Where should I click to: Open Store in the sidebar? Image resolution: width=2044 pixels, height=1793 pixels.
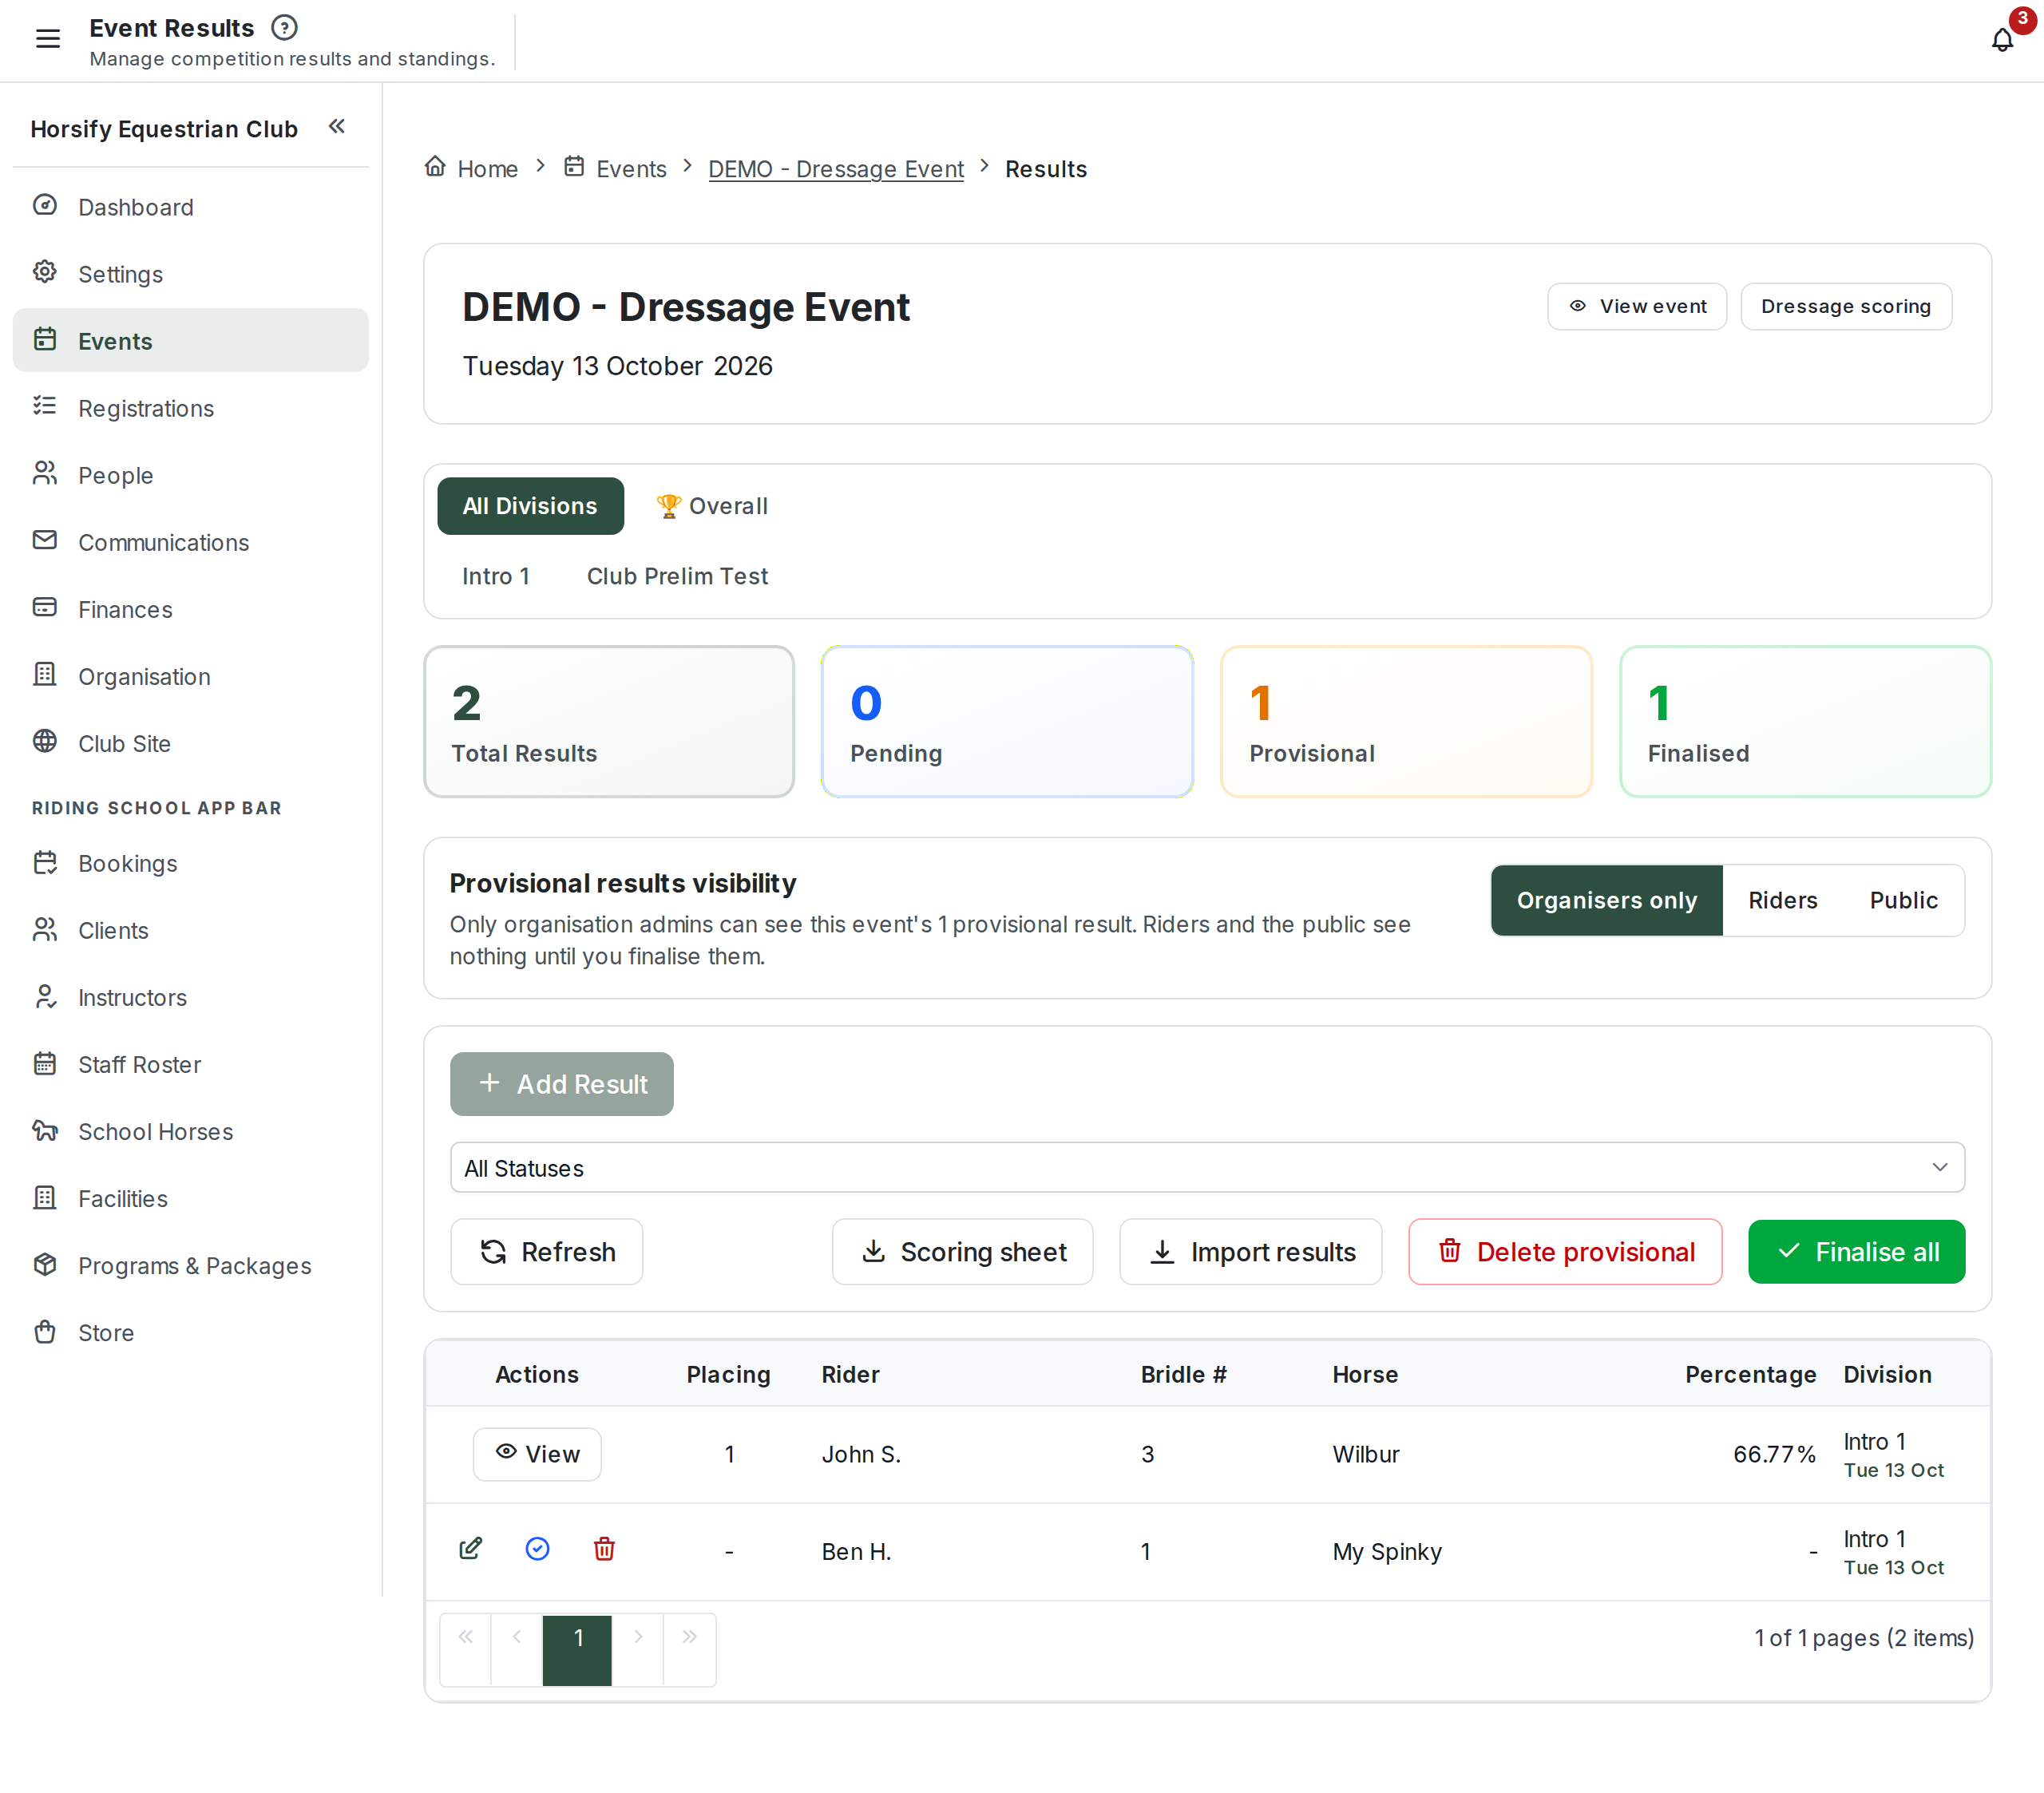point(190,1332)
